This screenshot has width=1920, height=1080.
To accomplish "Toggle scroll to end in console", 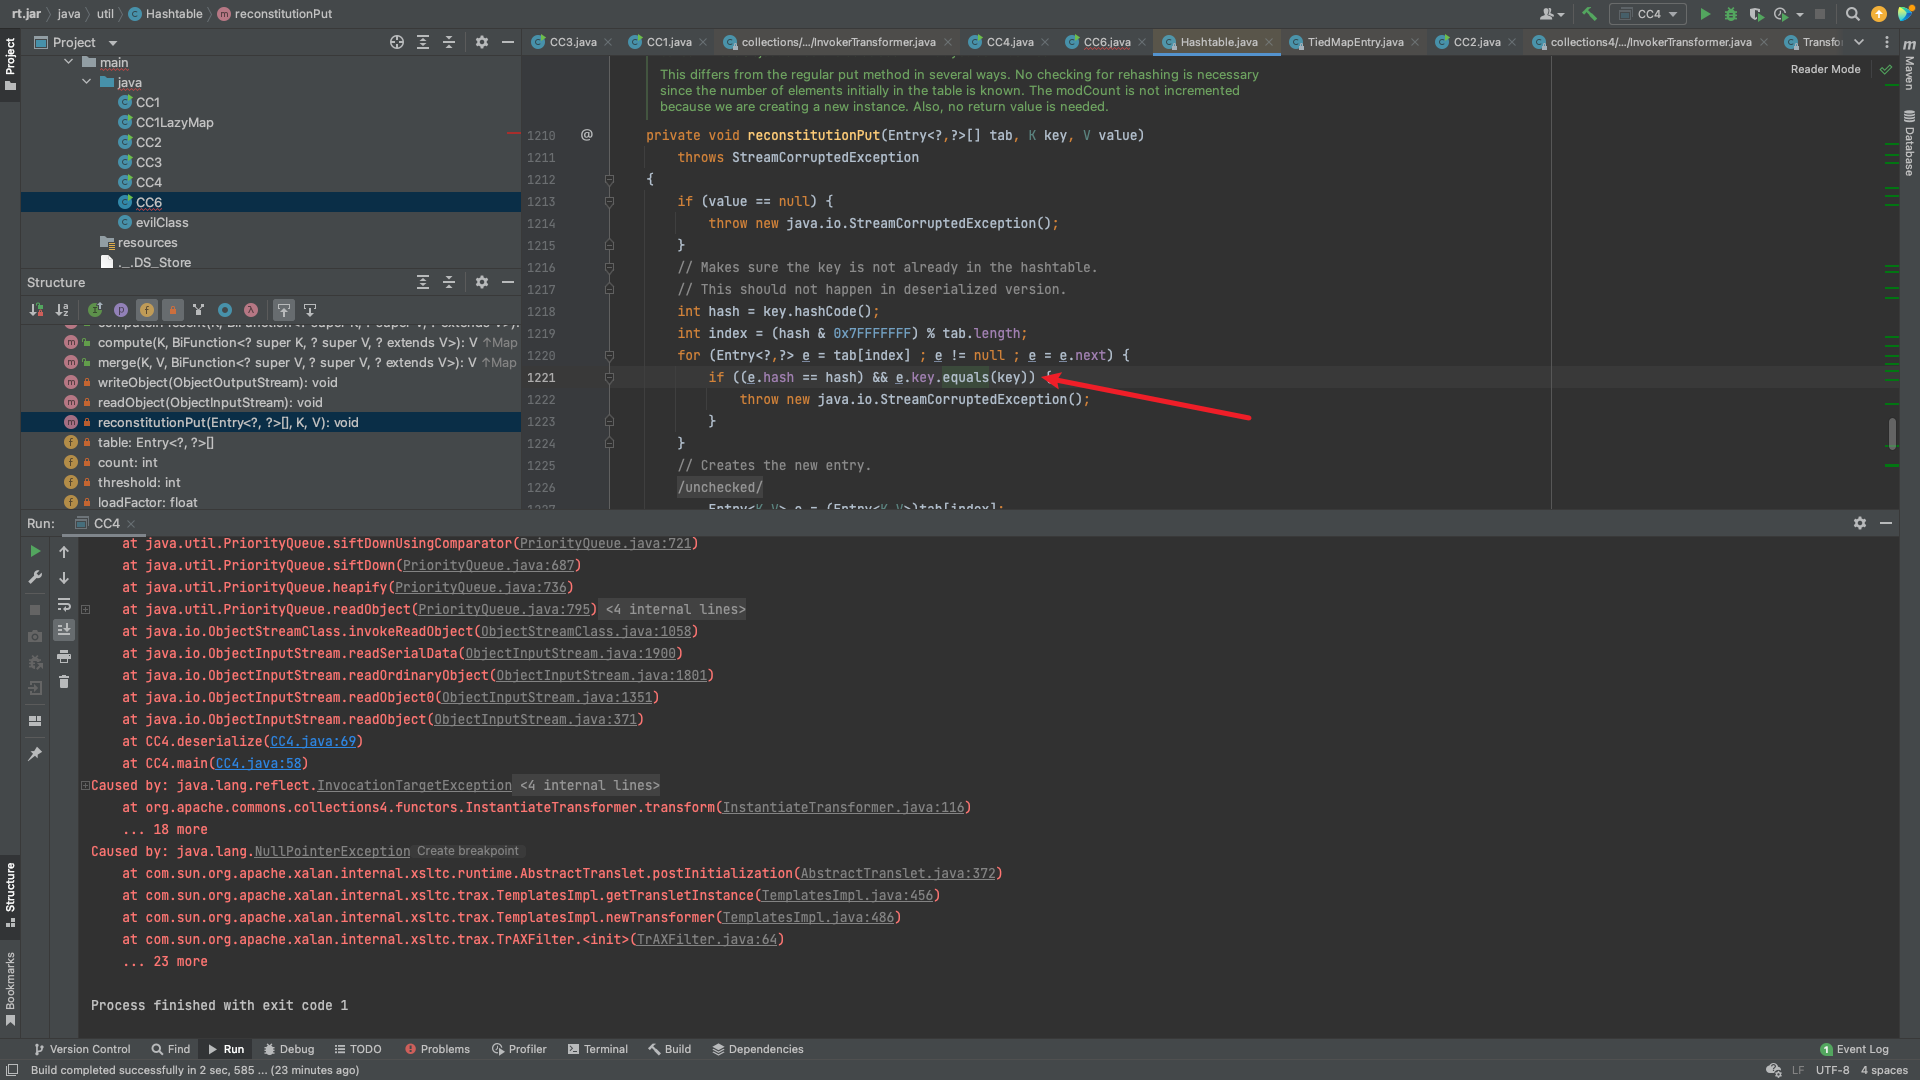I will [x=64, y=630].
